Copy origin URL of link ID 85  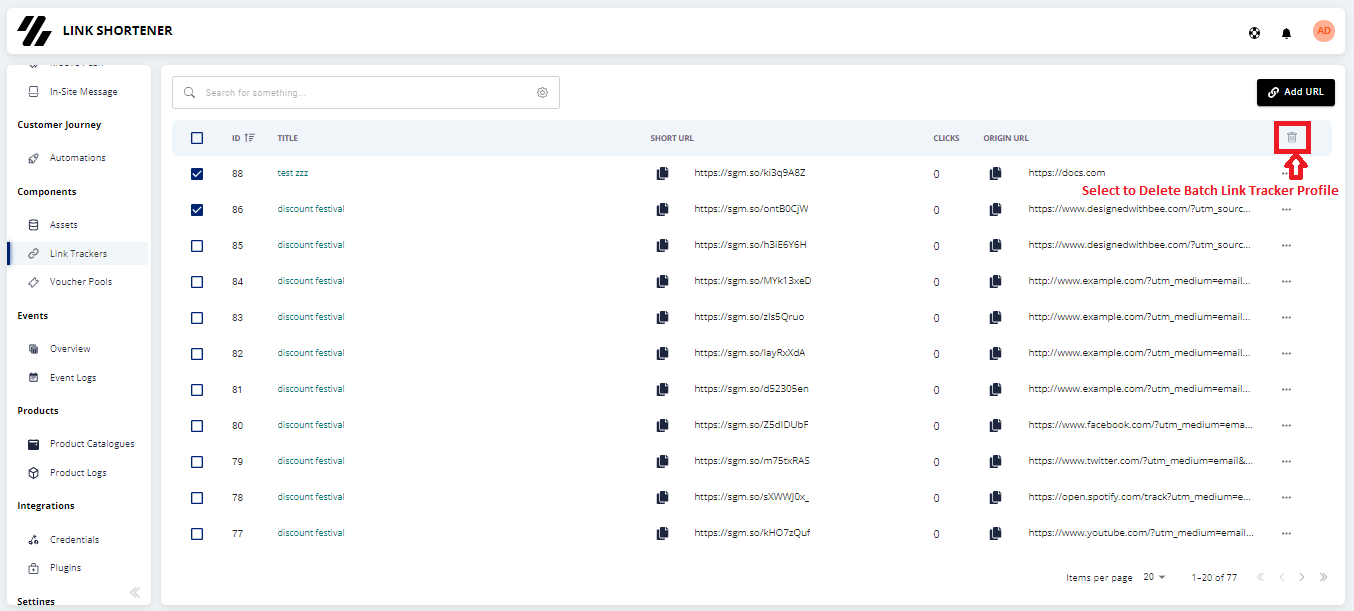click(x=995, y=245)
